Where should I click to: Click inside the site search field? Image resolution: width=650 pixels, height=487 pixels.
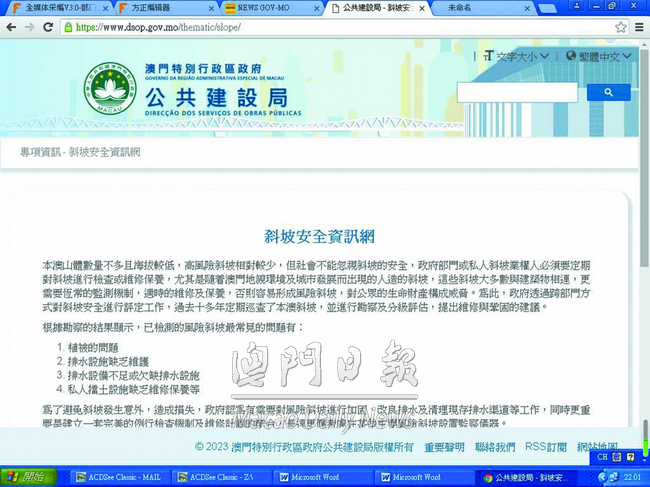516,92
